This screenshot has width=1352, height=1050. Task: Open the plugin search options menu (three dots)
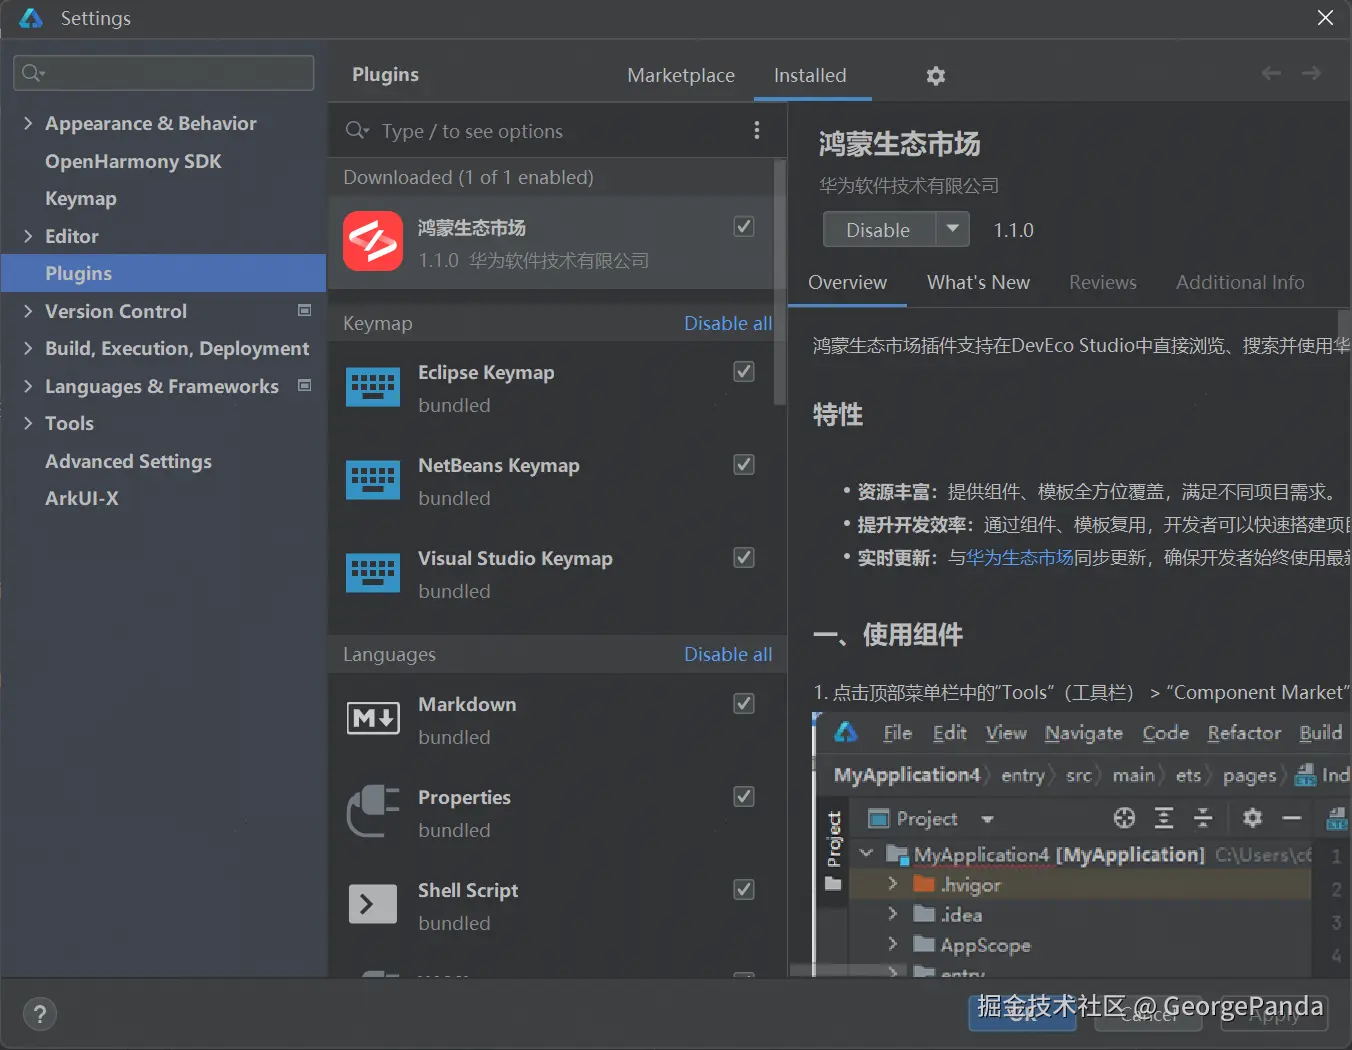pos(757,130)
